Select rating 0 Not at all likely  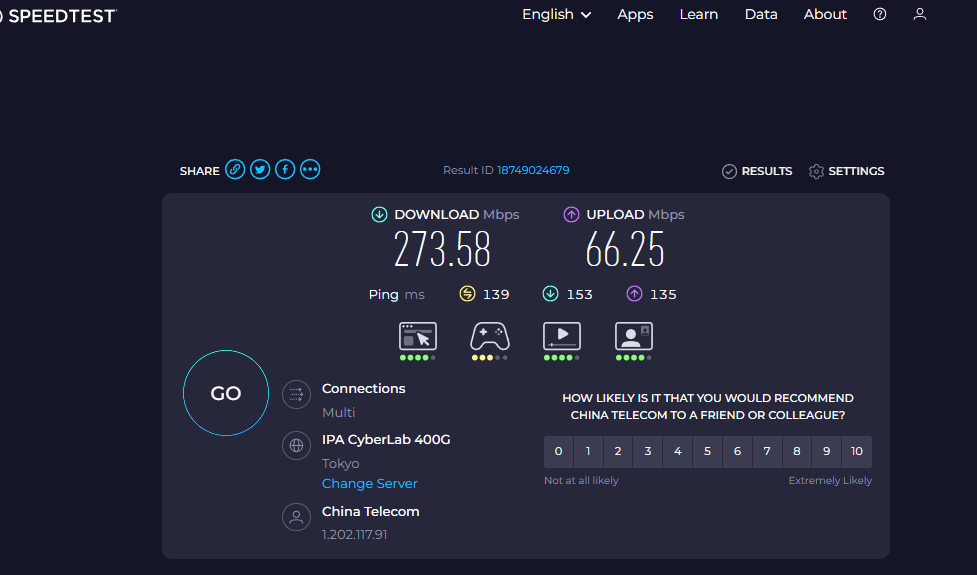[x=558, y=452]
